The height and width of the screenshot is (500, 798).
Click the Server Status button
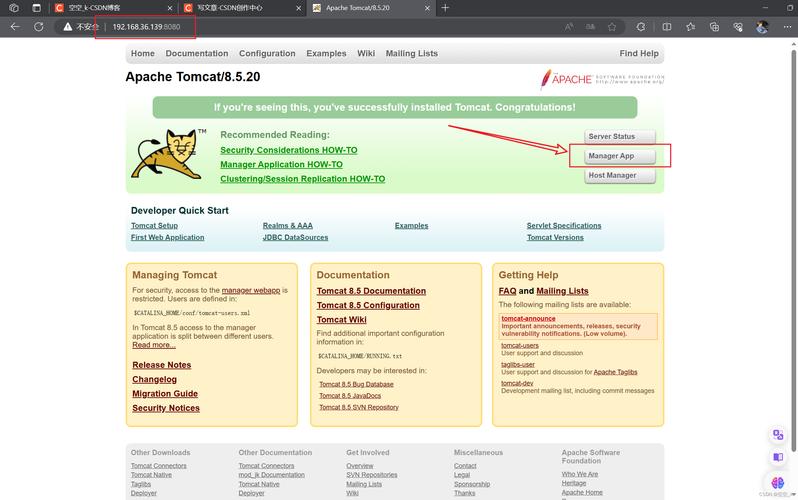coord(620,136)
